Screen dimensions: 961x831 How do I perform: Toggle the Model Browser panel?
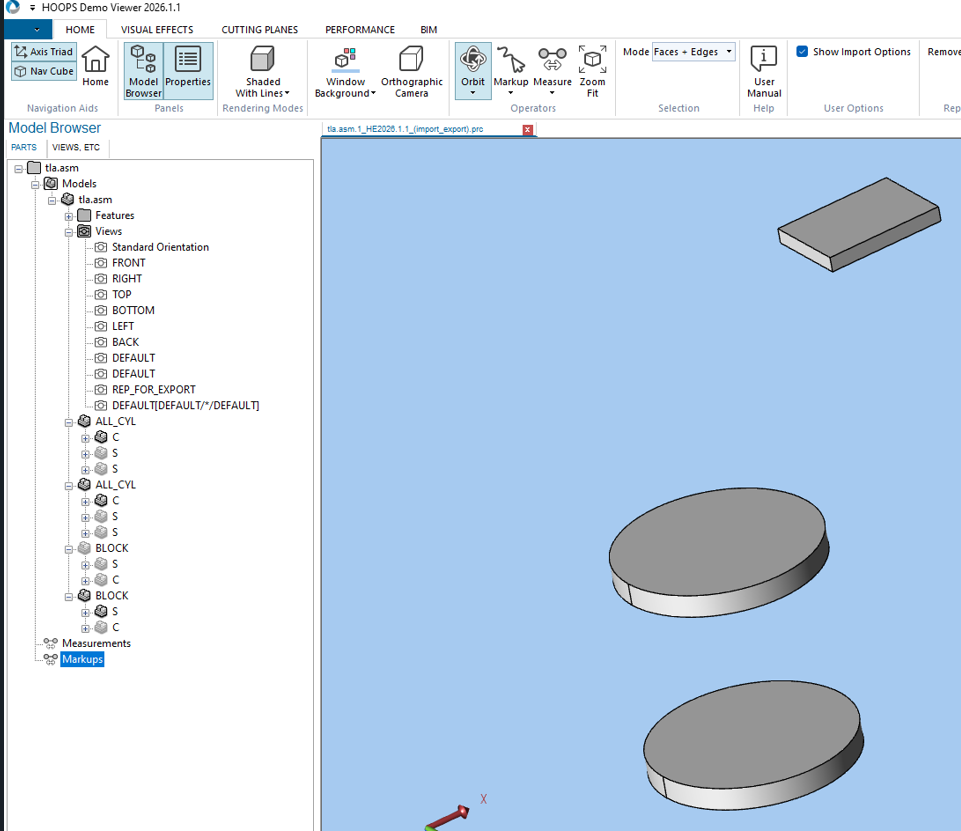(142, 70)
